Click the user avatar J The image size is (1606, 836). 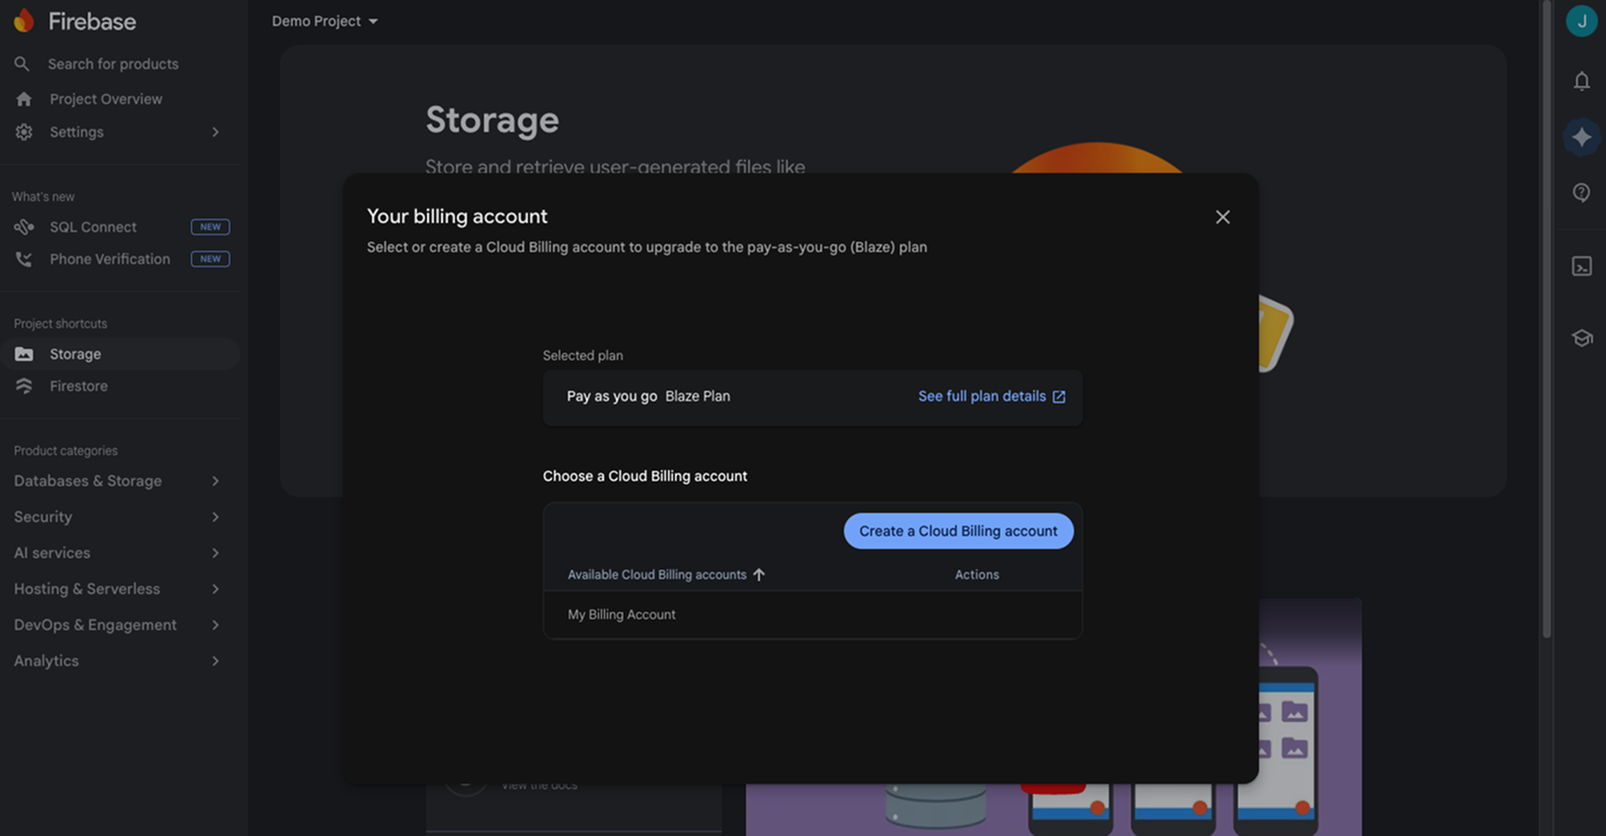tap(1581, 21)
